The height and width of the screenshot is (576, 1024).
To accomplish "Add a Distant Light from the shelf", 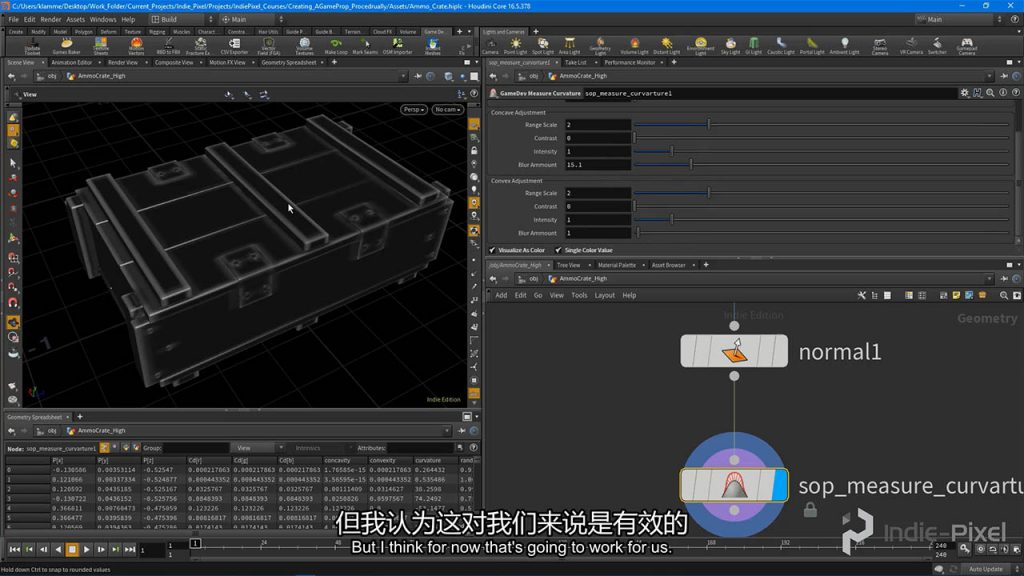I will coord(666,46).
